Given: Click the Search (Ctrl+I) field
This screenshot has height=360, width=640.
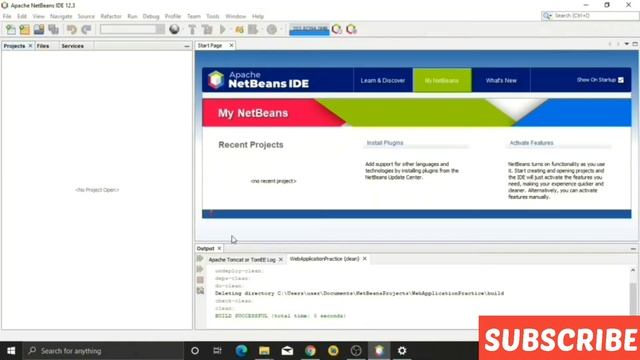Looking at the screenshot, I should (x=590, y=16).
